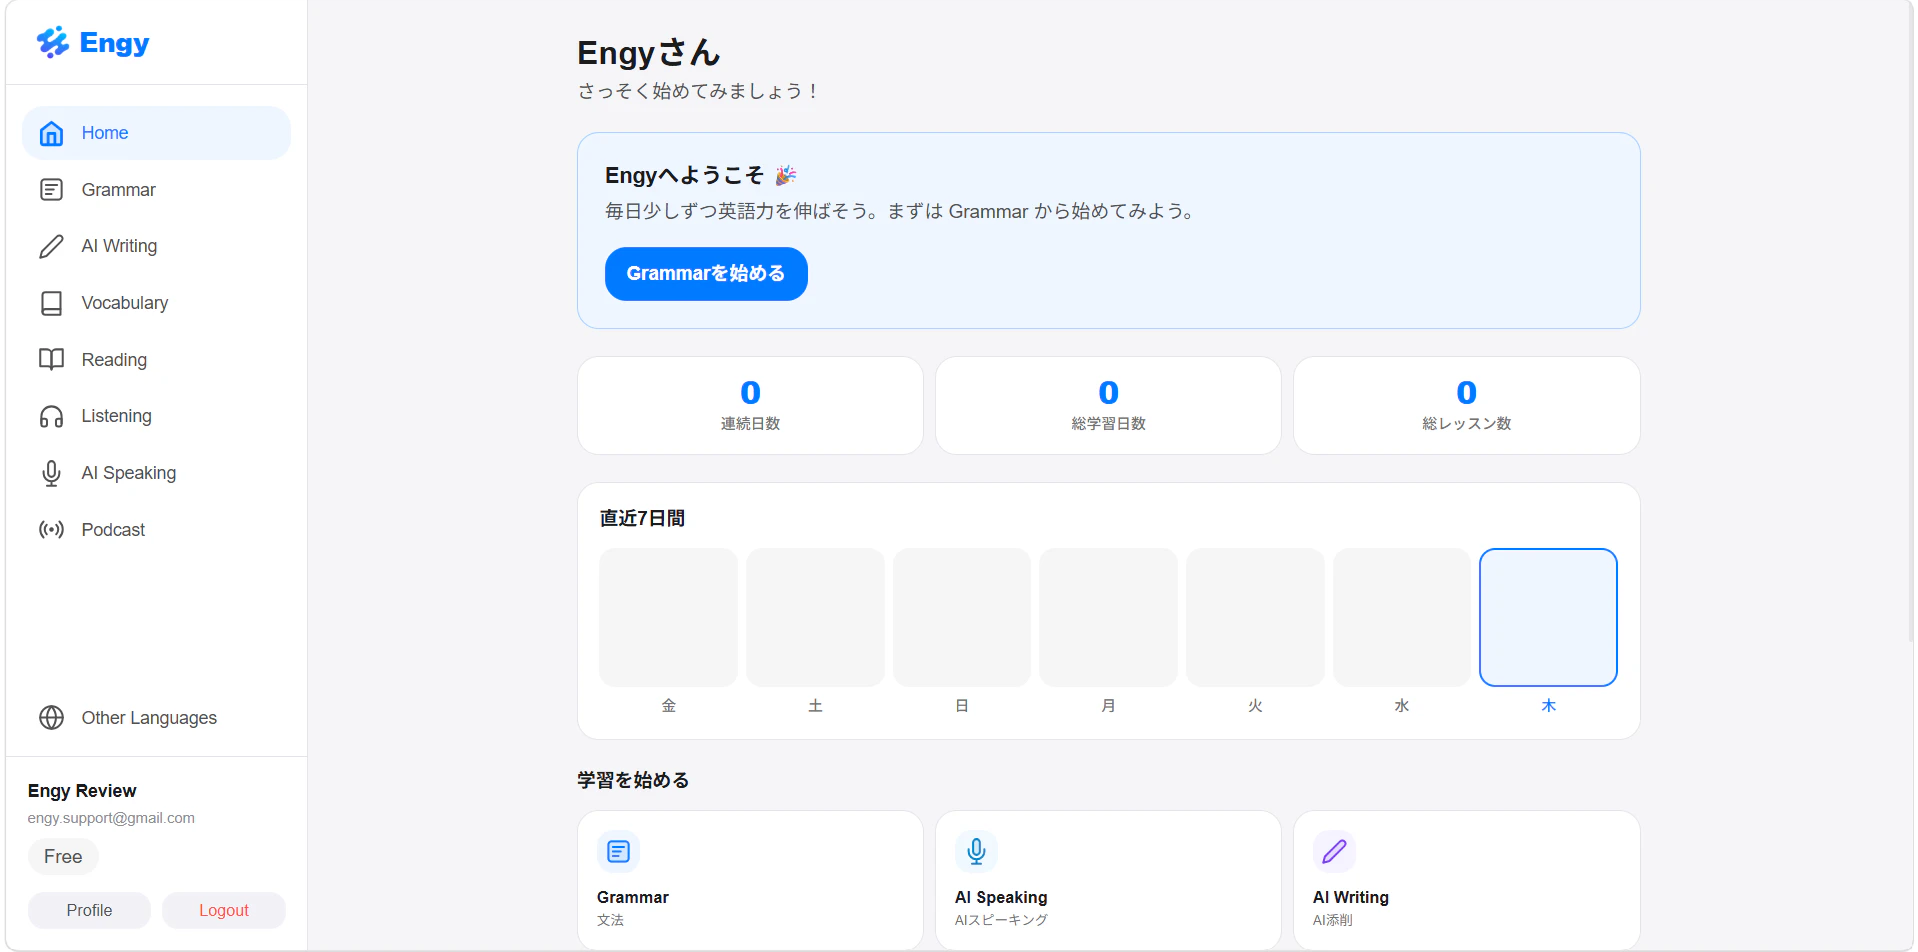
Task: Click the さっそく始めてみましょう subtitle
Action: click(699, 91)
